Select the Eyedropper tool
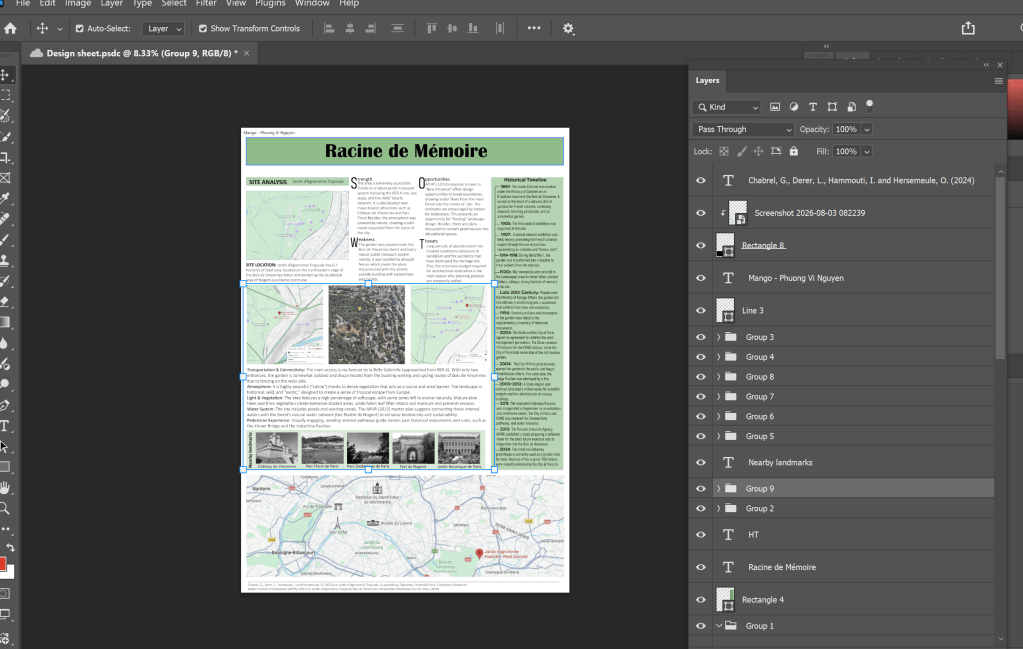The width and height of the screenshot is (1023, 649). tap(5, 198)
